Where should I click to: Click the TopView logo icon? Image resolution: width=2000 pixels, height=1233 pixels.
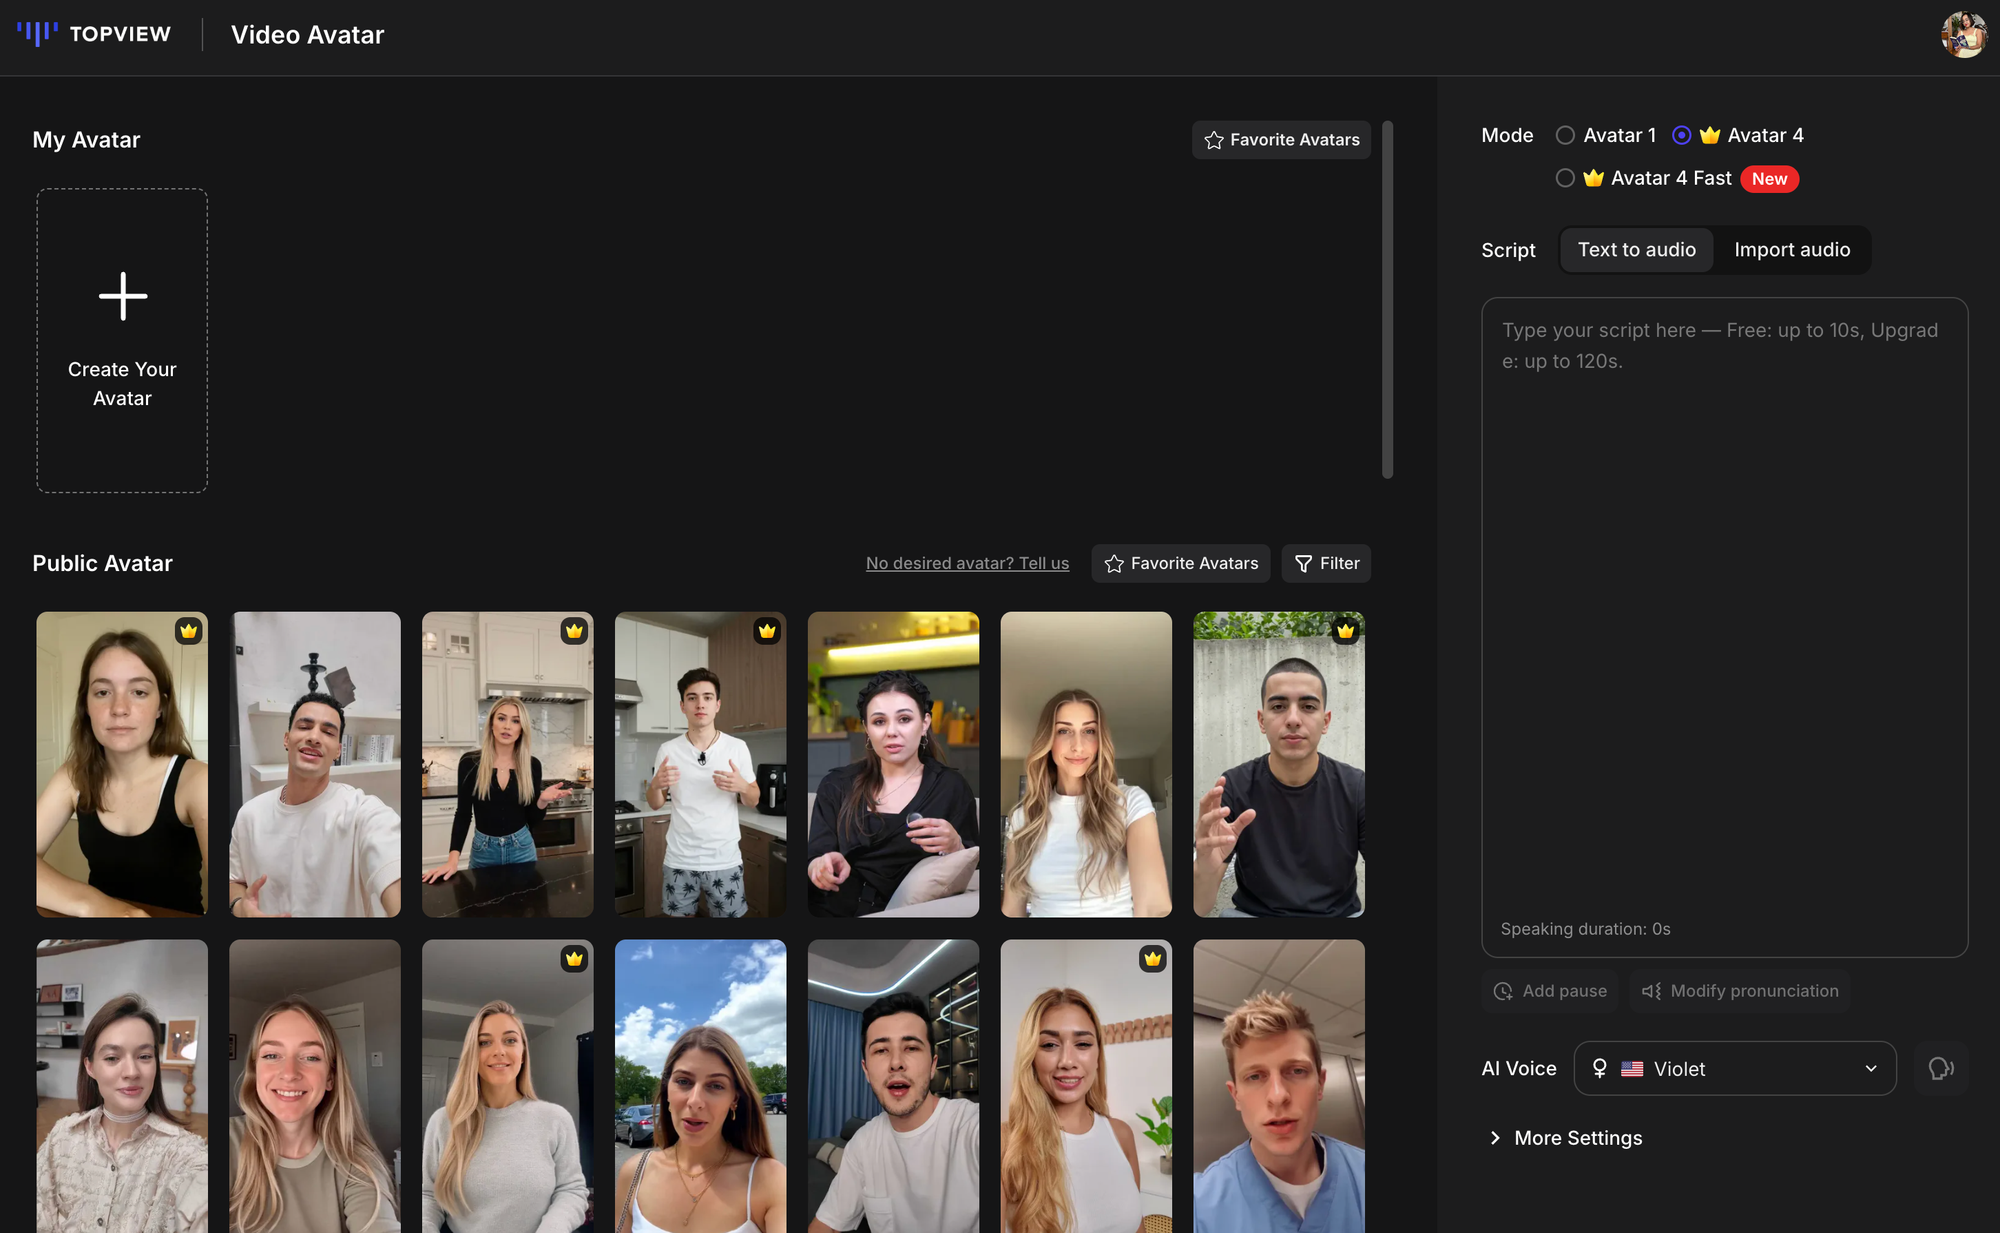click(x=37, y=34)
